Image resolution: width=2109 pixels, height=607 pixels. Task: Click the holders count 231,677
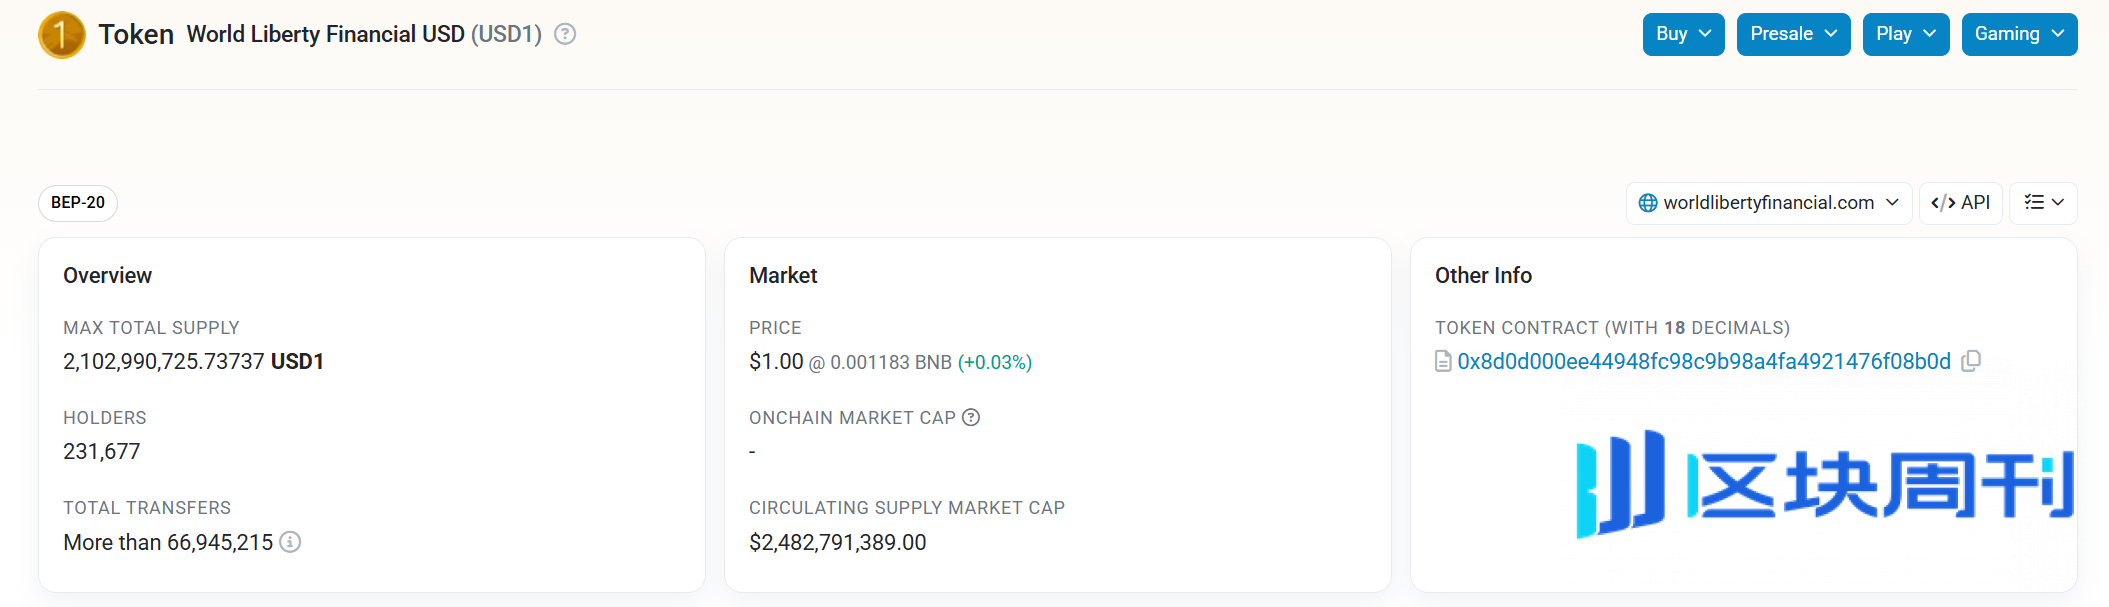click(102, 451)
